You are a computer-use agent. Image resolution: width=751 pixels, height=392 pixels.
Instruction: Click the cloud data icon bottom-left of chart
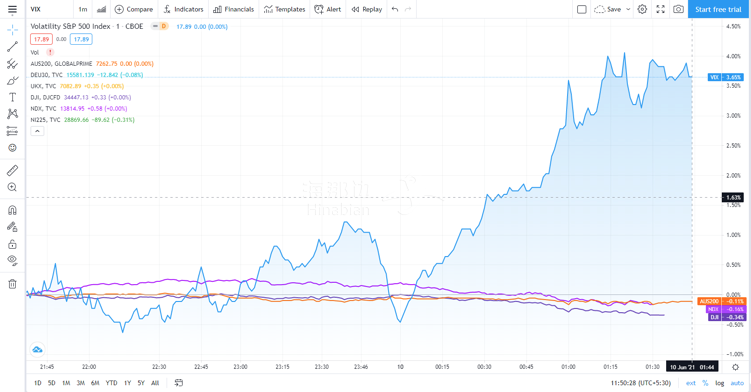coord(37,349)
